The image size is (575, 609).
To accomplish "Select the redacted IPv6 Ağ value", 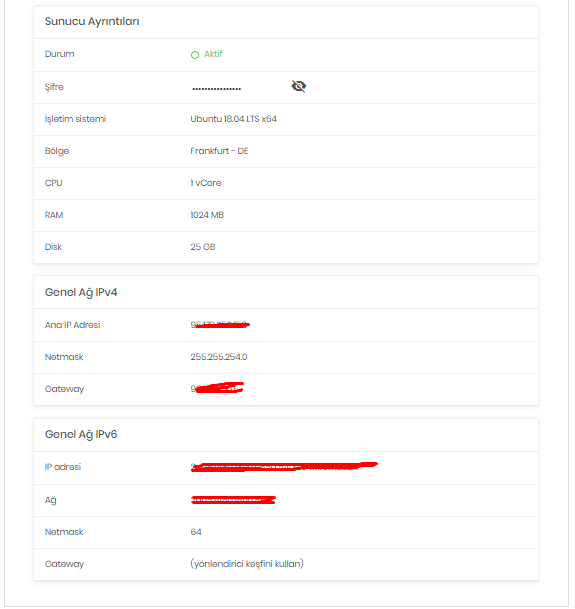I will click(233, 500).
